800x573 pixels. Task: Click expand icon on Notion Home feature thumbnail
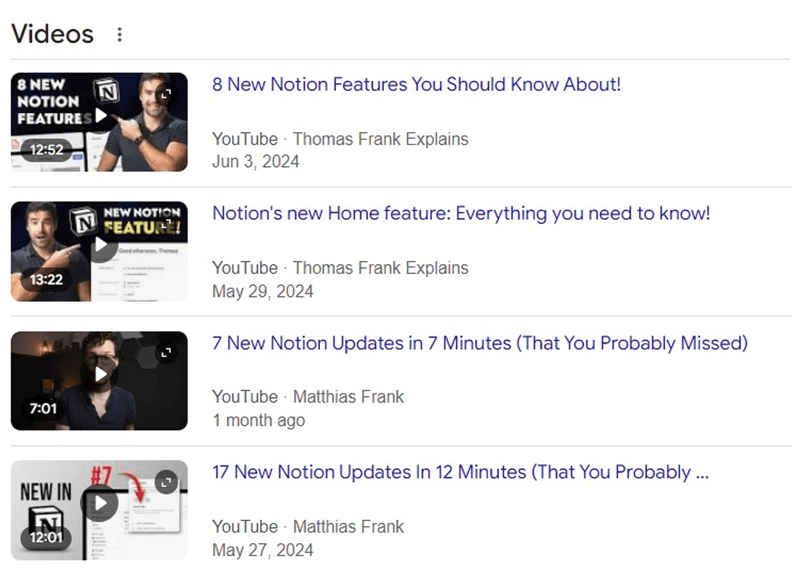click(x=167, y=222)
